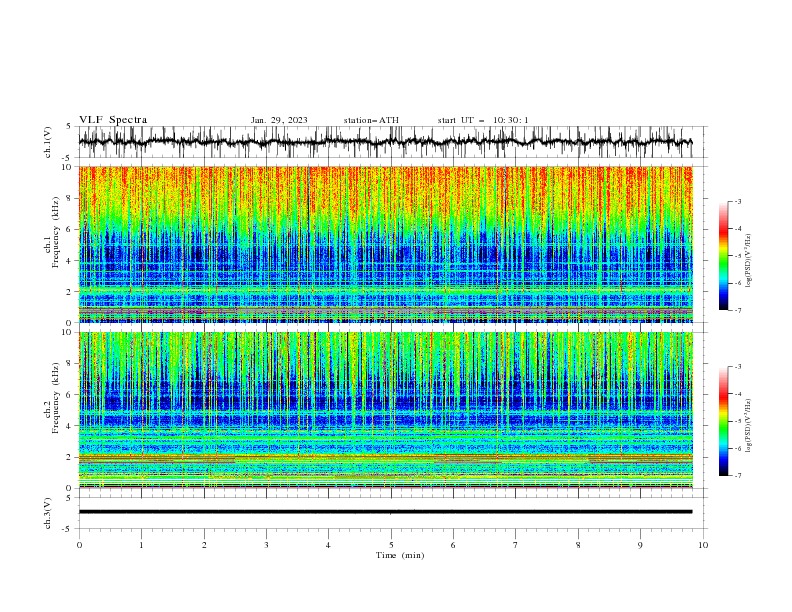792x612 pixels.
Task: Click the "4" frequency tick of ch.1 spectrogram
Action: tap(70, 261)
